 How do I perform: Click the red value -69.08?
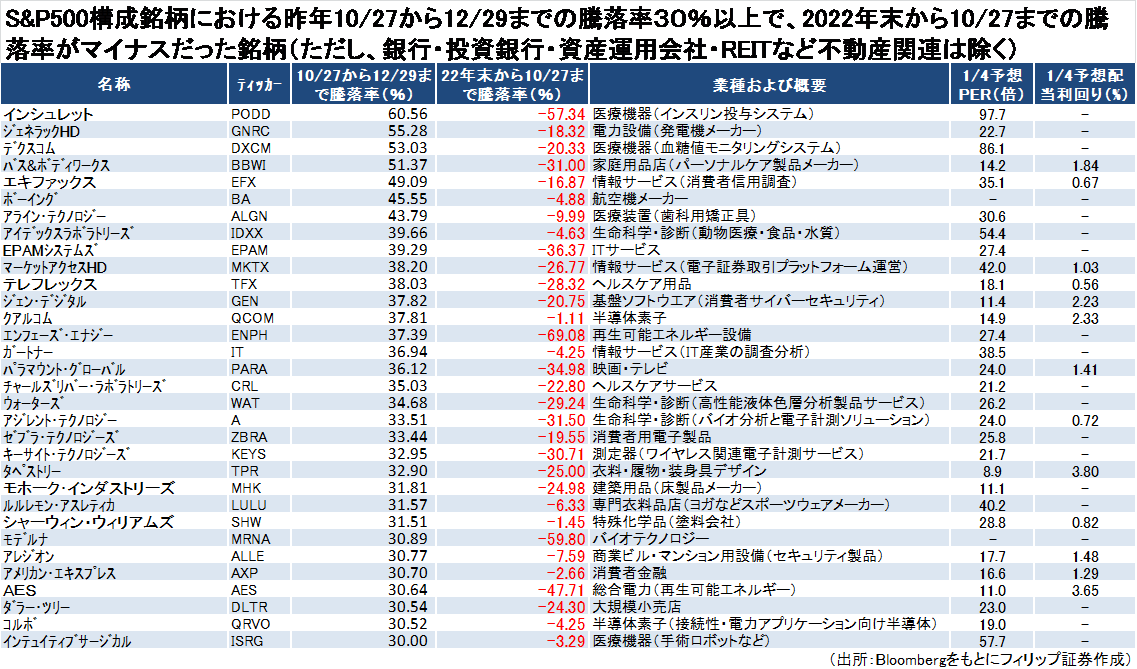coord(561,336)
